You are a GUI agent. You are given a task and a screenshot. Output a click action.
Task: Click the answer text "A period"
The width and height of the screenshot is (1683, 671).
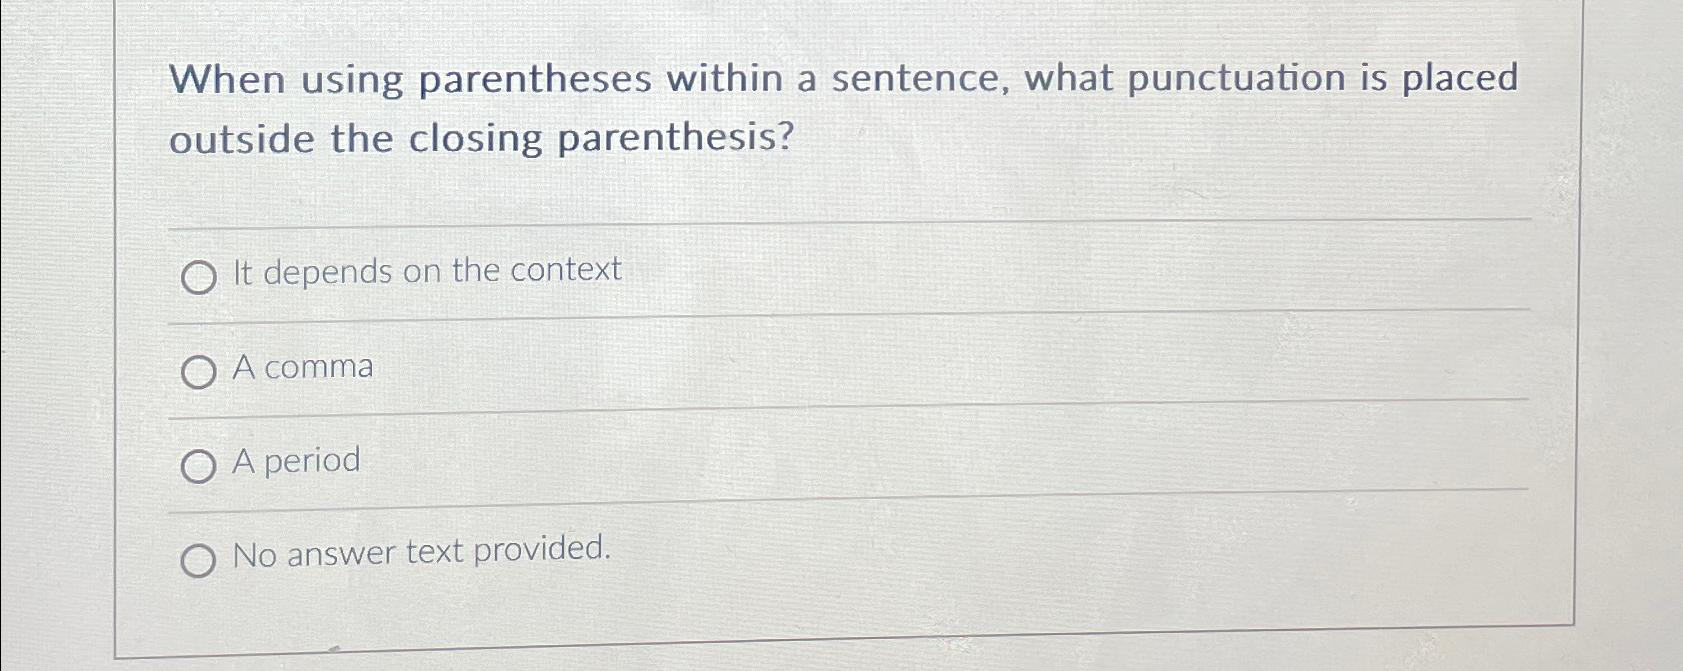(x=295, y=461)
